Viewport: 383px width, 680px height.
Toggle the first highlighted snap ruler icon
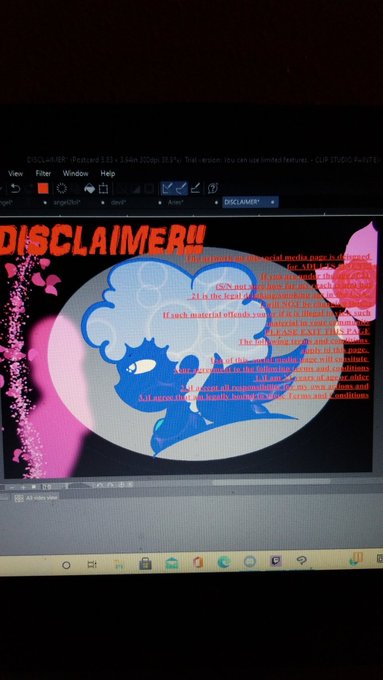[x=167, y=188]
